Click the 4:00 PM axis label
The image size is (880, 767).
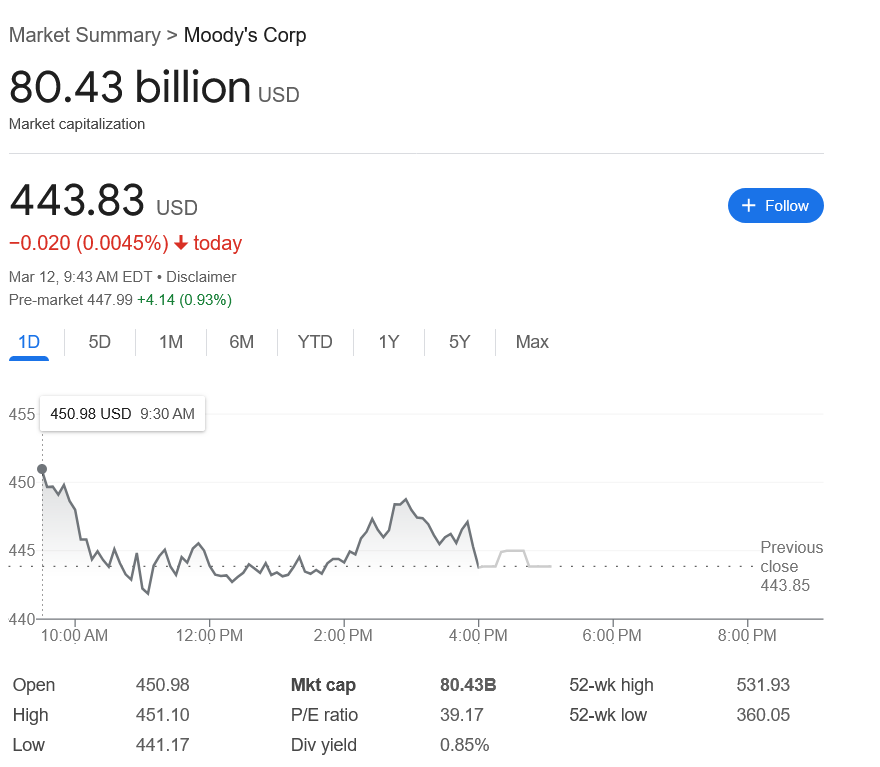point(478,635)
